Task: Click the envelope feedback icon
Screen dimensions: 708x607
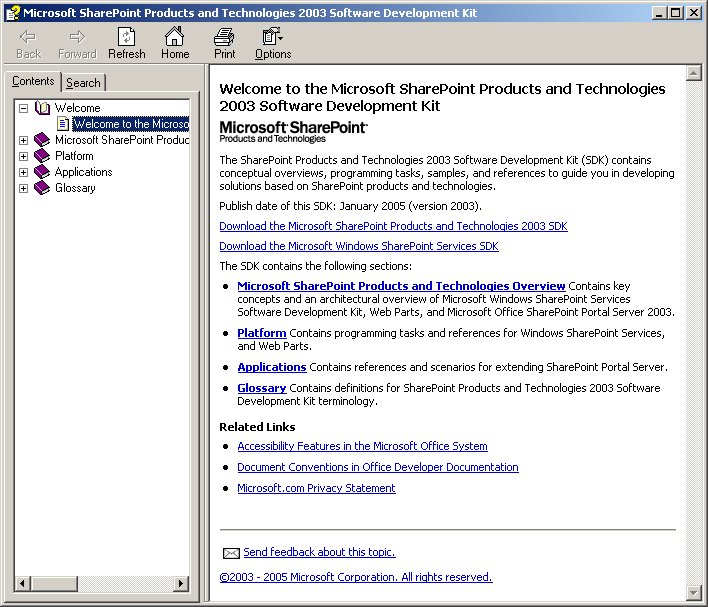Action: coord(231,553)
